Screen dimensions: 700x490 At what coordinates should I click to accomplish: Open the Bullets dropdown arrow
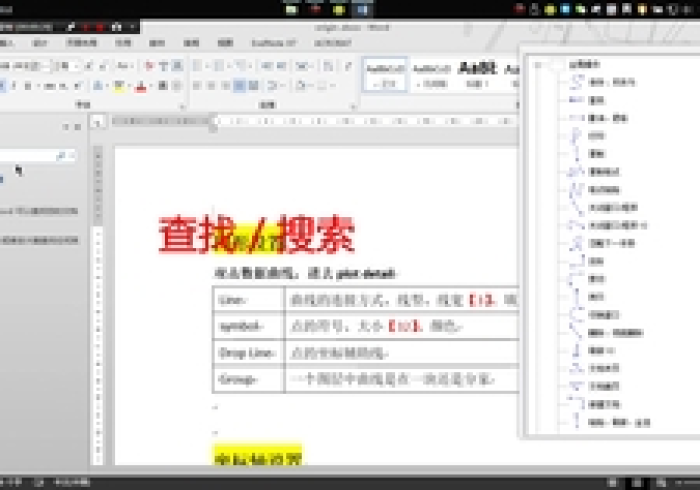point(207,66)
